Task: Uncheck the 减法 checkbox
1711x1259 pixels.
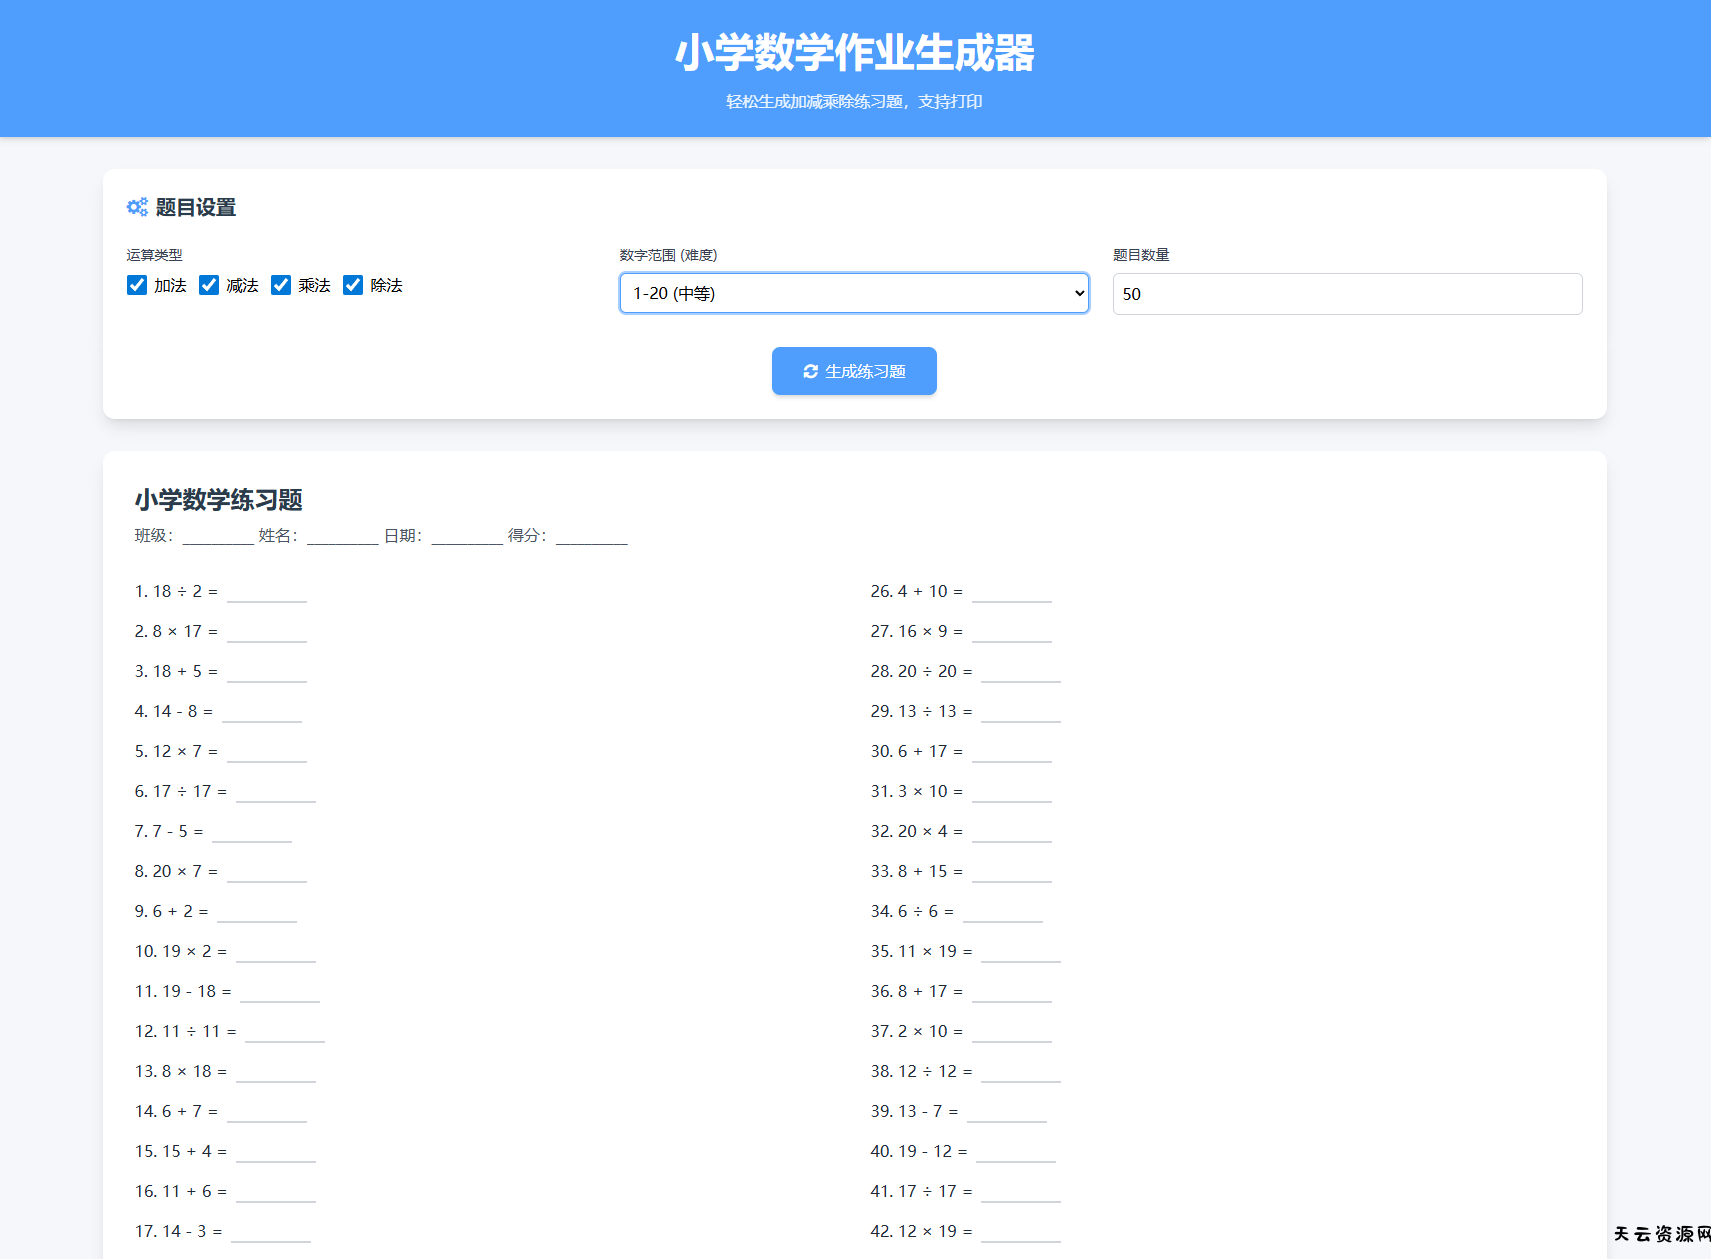Action: 209,286
